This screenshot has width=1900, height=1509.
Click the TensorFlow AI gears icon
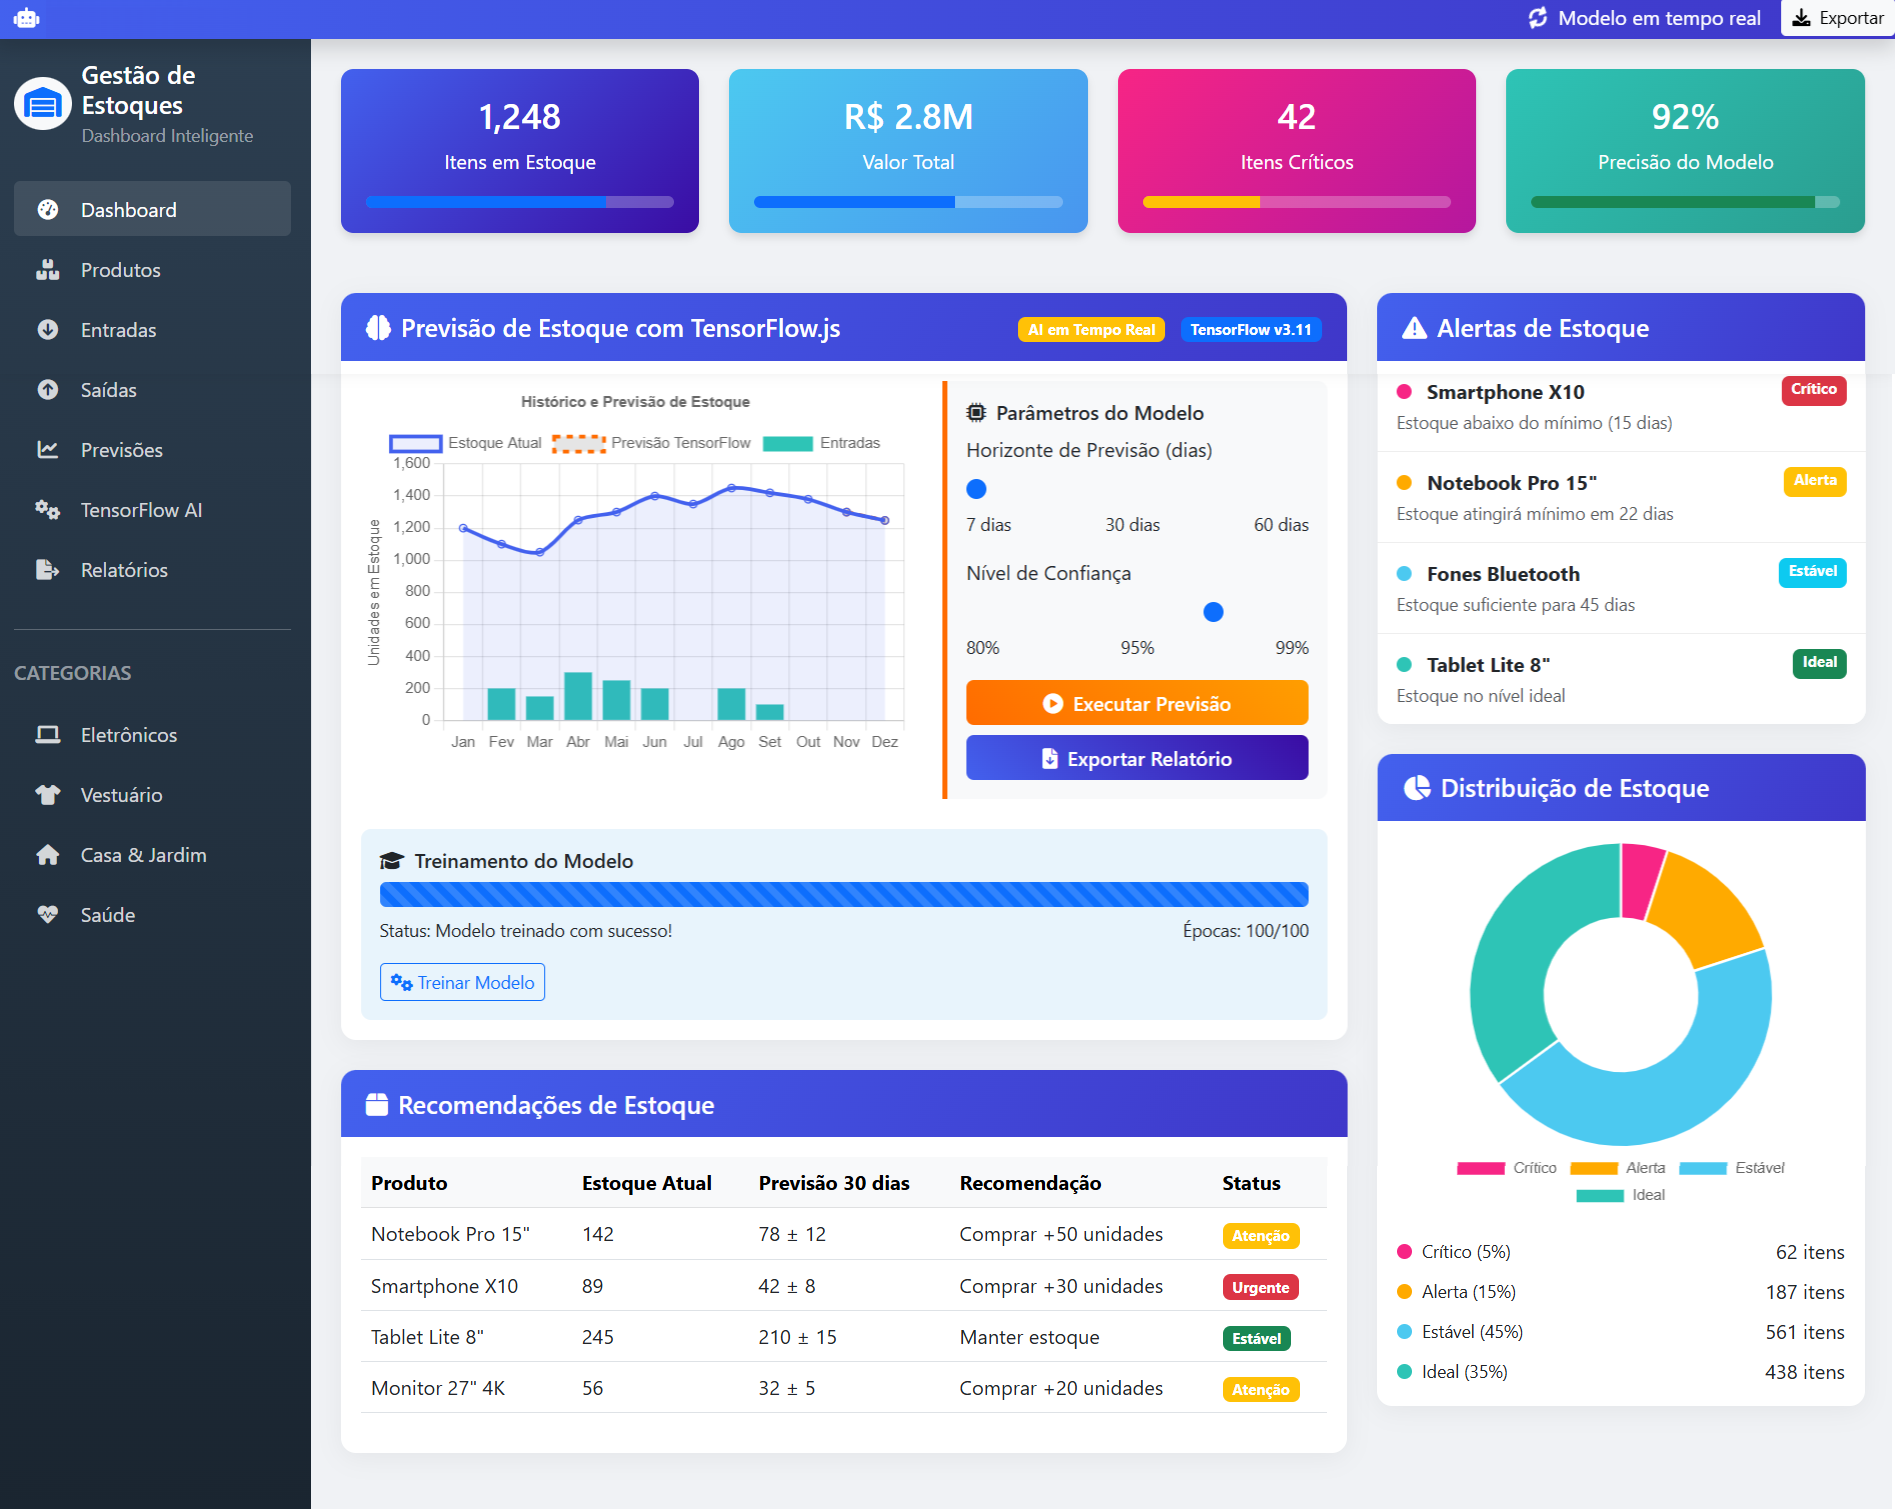[x=47, y=510]
